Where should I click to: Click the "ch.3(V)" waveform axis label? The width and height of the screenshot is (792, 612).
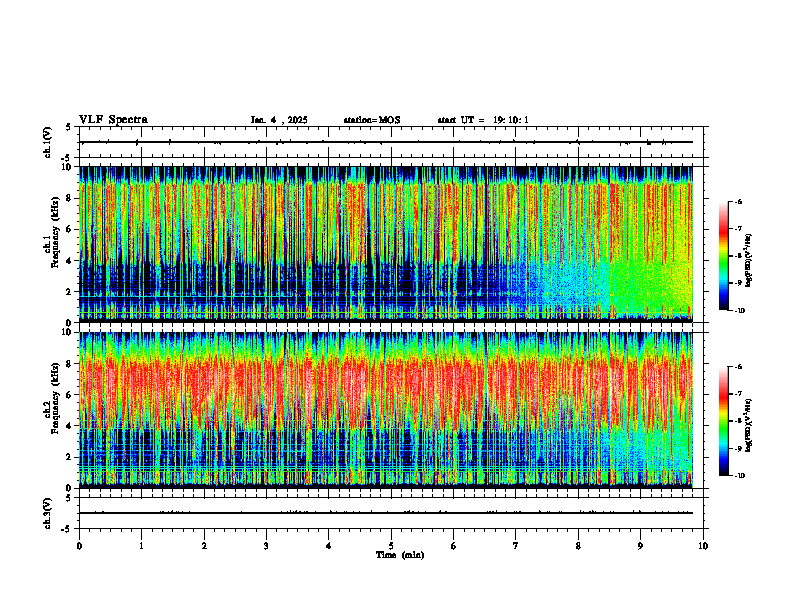[47, 513]
